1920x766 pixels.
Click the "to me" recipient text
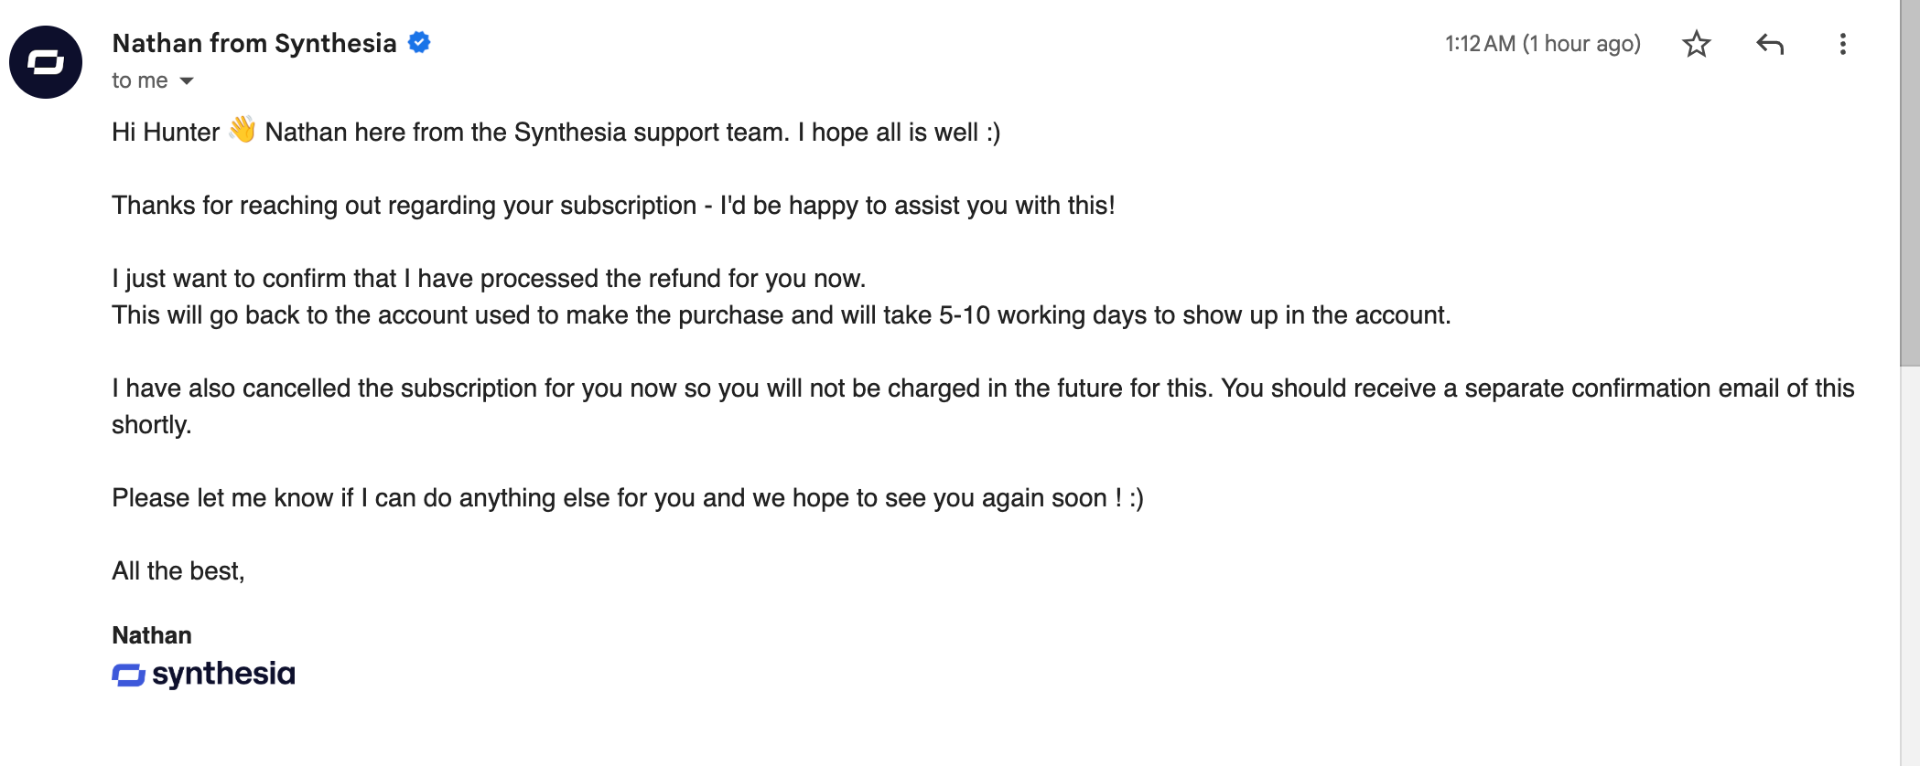click(x=139, y=81)
